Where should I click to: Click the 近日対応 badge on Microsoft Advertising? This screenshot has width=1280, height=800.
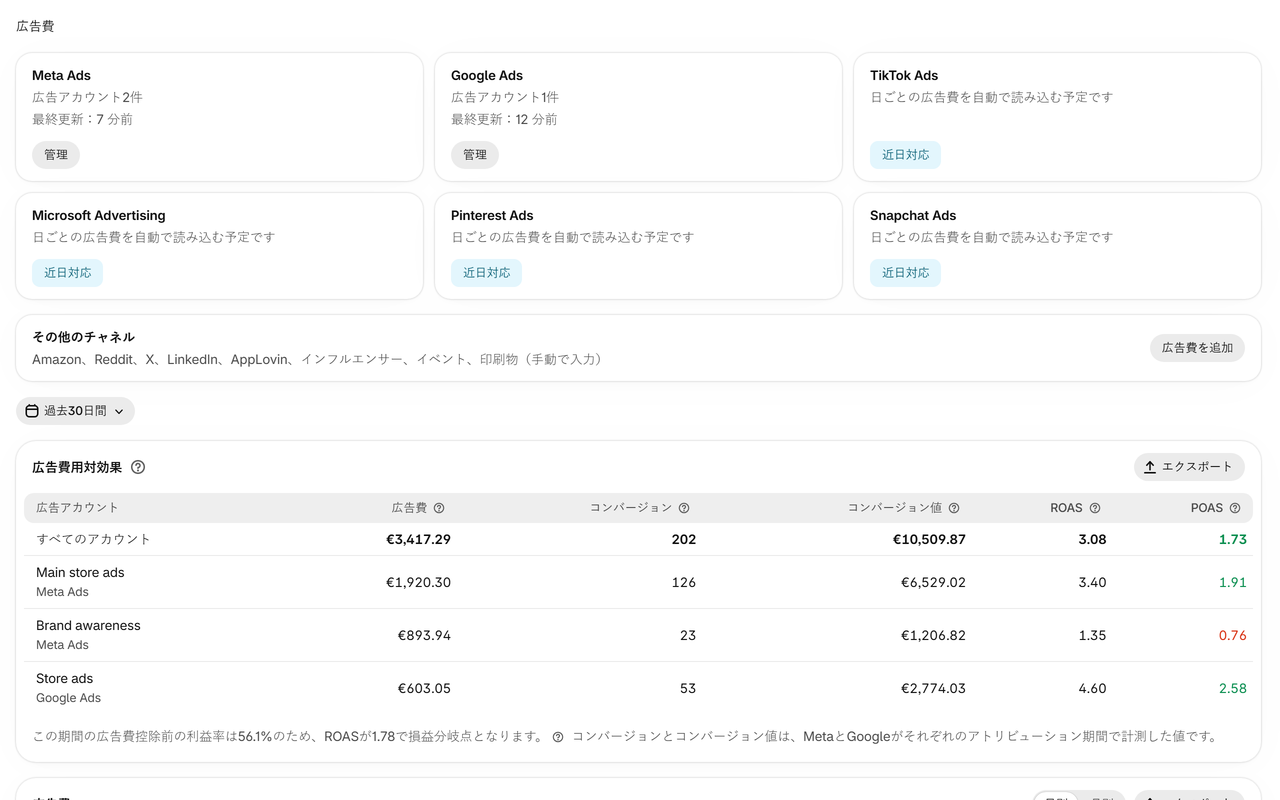click(x=67, y=273)
